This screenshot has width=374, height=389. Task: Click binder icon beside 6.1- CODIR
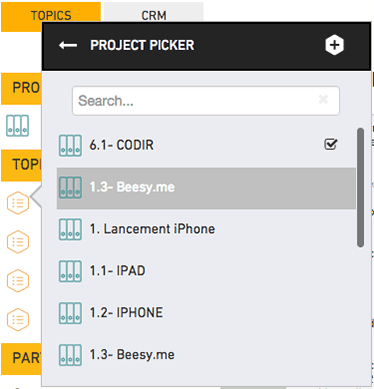click(x=70, y=146)
